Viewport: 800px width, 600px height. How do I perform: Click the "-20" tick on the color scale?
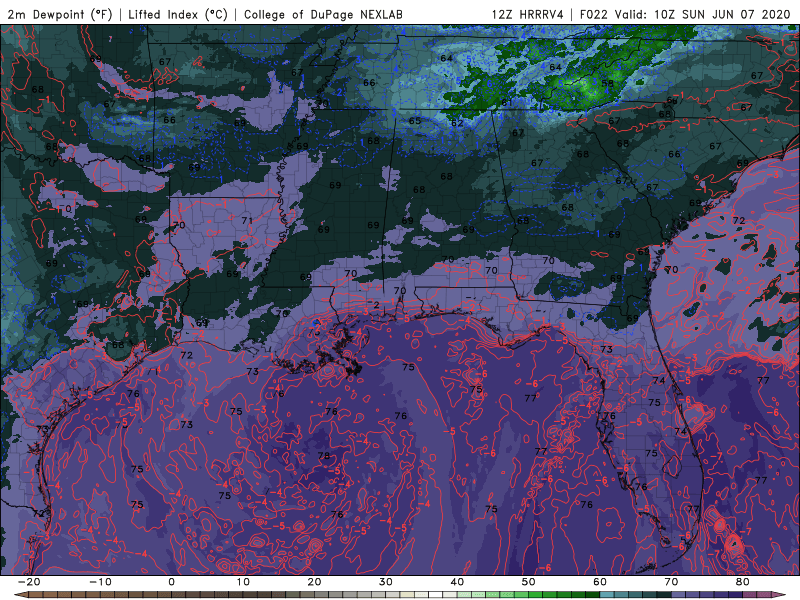(29, 582)
